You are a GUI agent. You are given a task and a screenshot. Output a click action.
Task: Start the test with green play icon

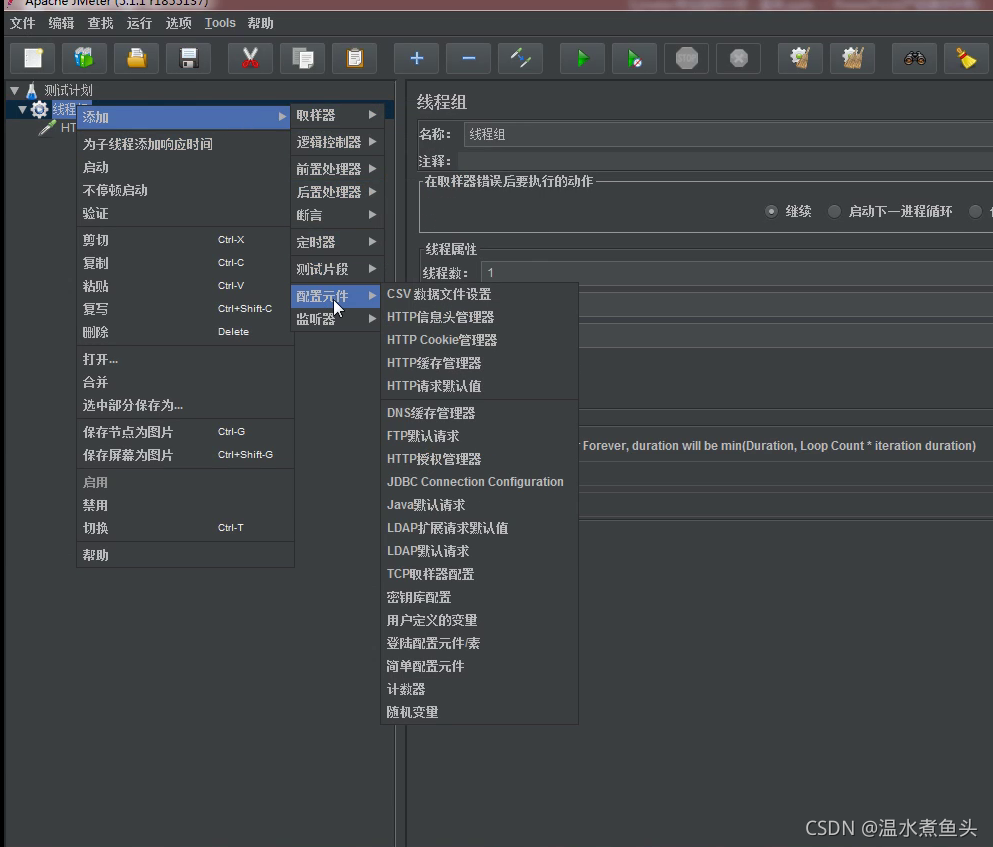(582, 58)
